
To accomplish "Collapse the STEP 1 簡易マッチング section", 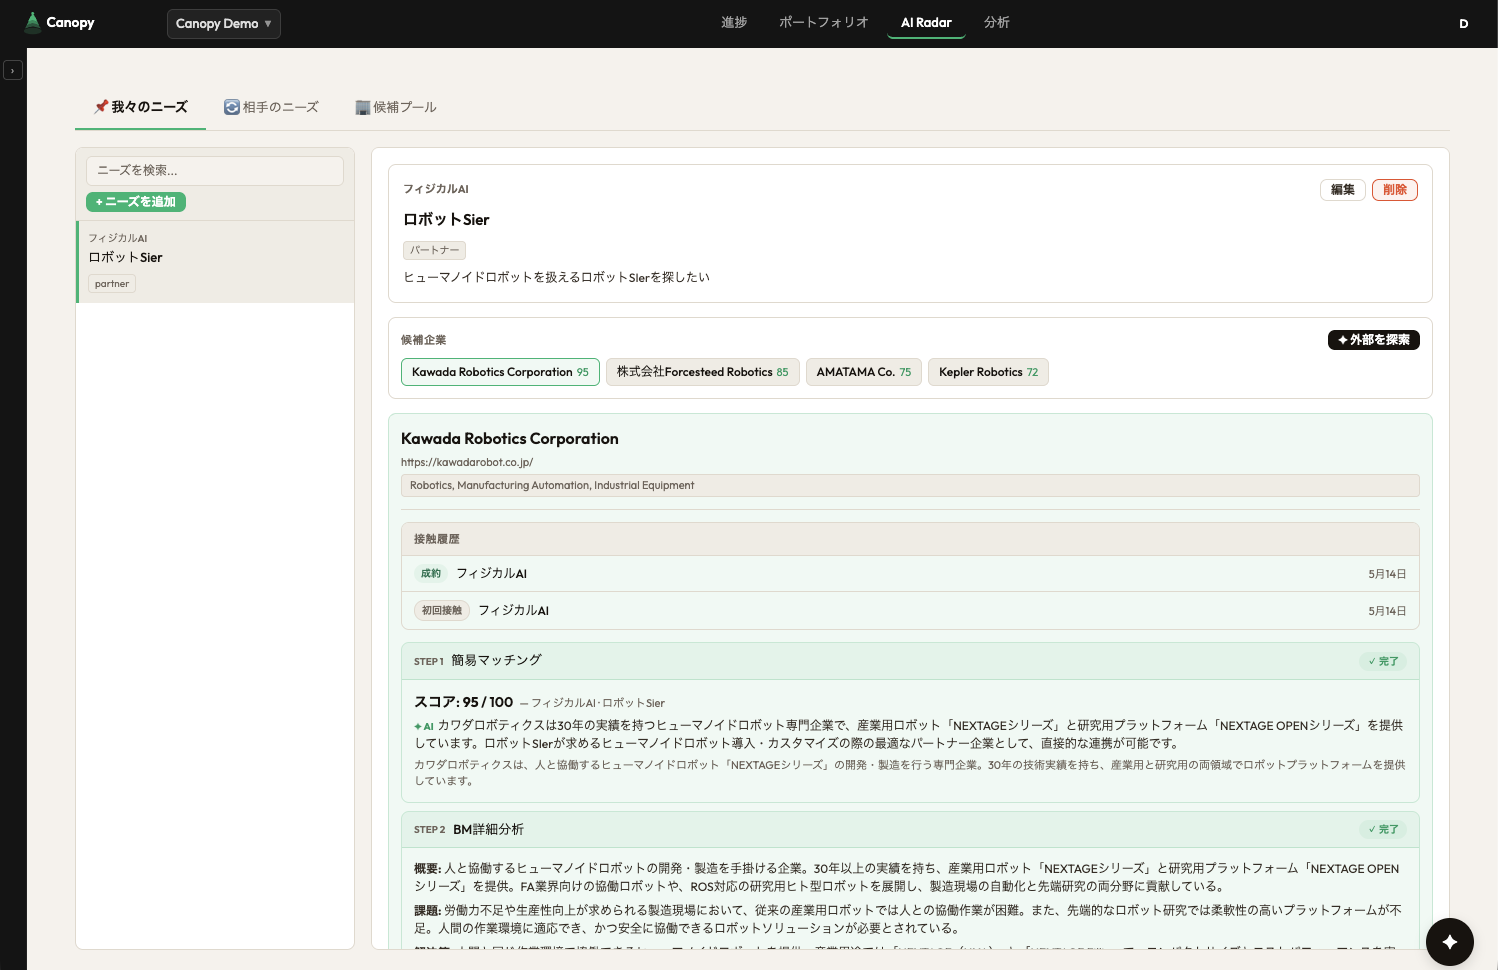I will [910, 661].
